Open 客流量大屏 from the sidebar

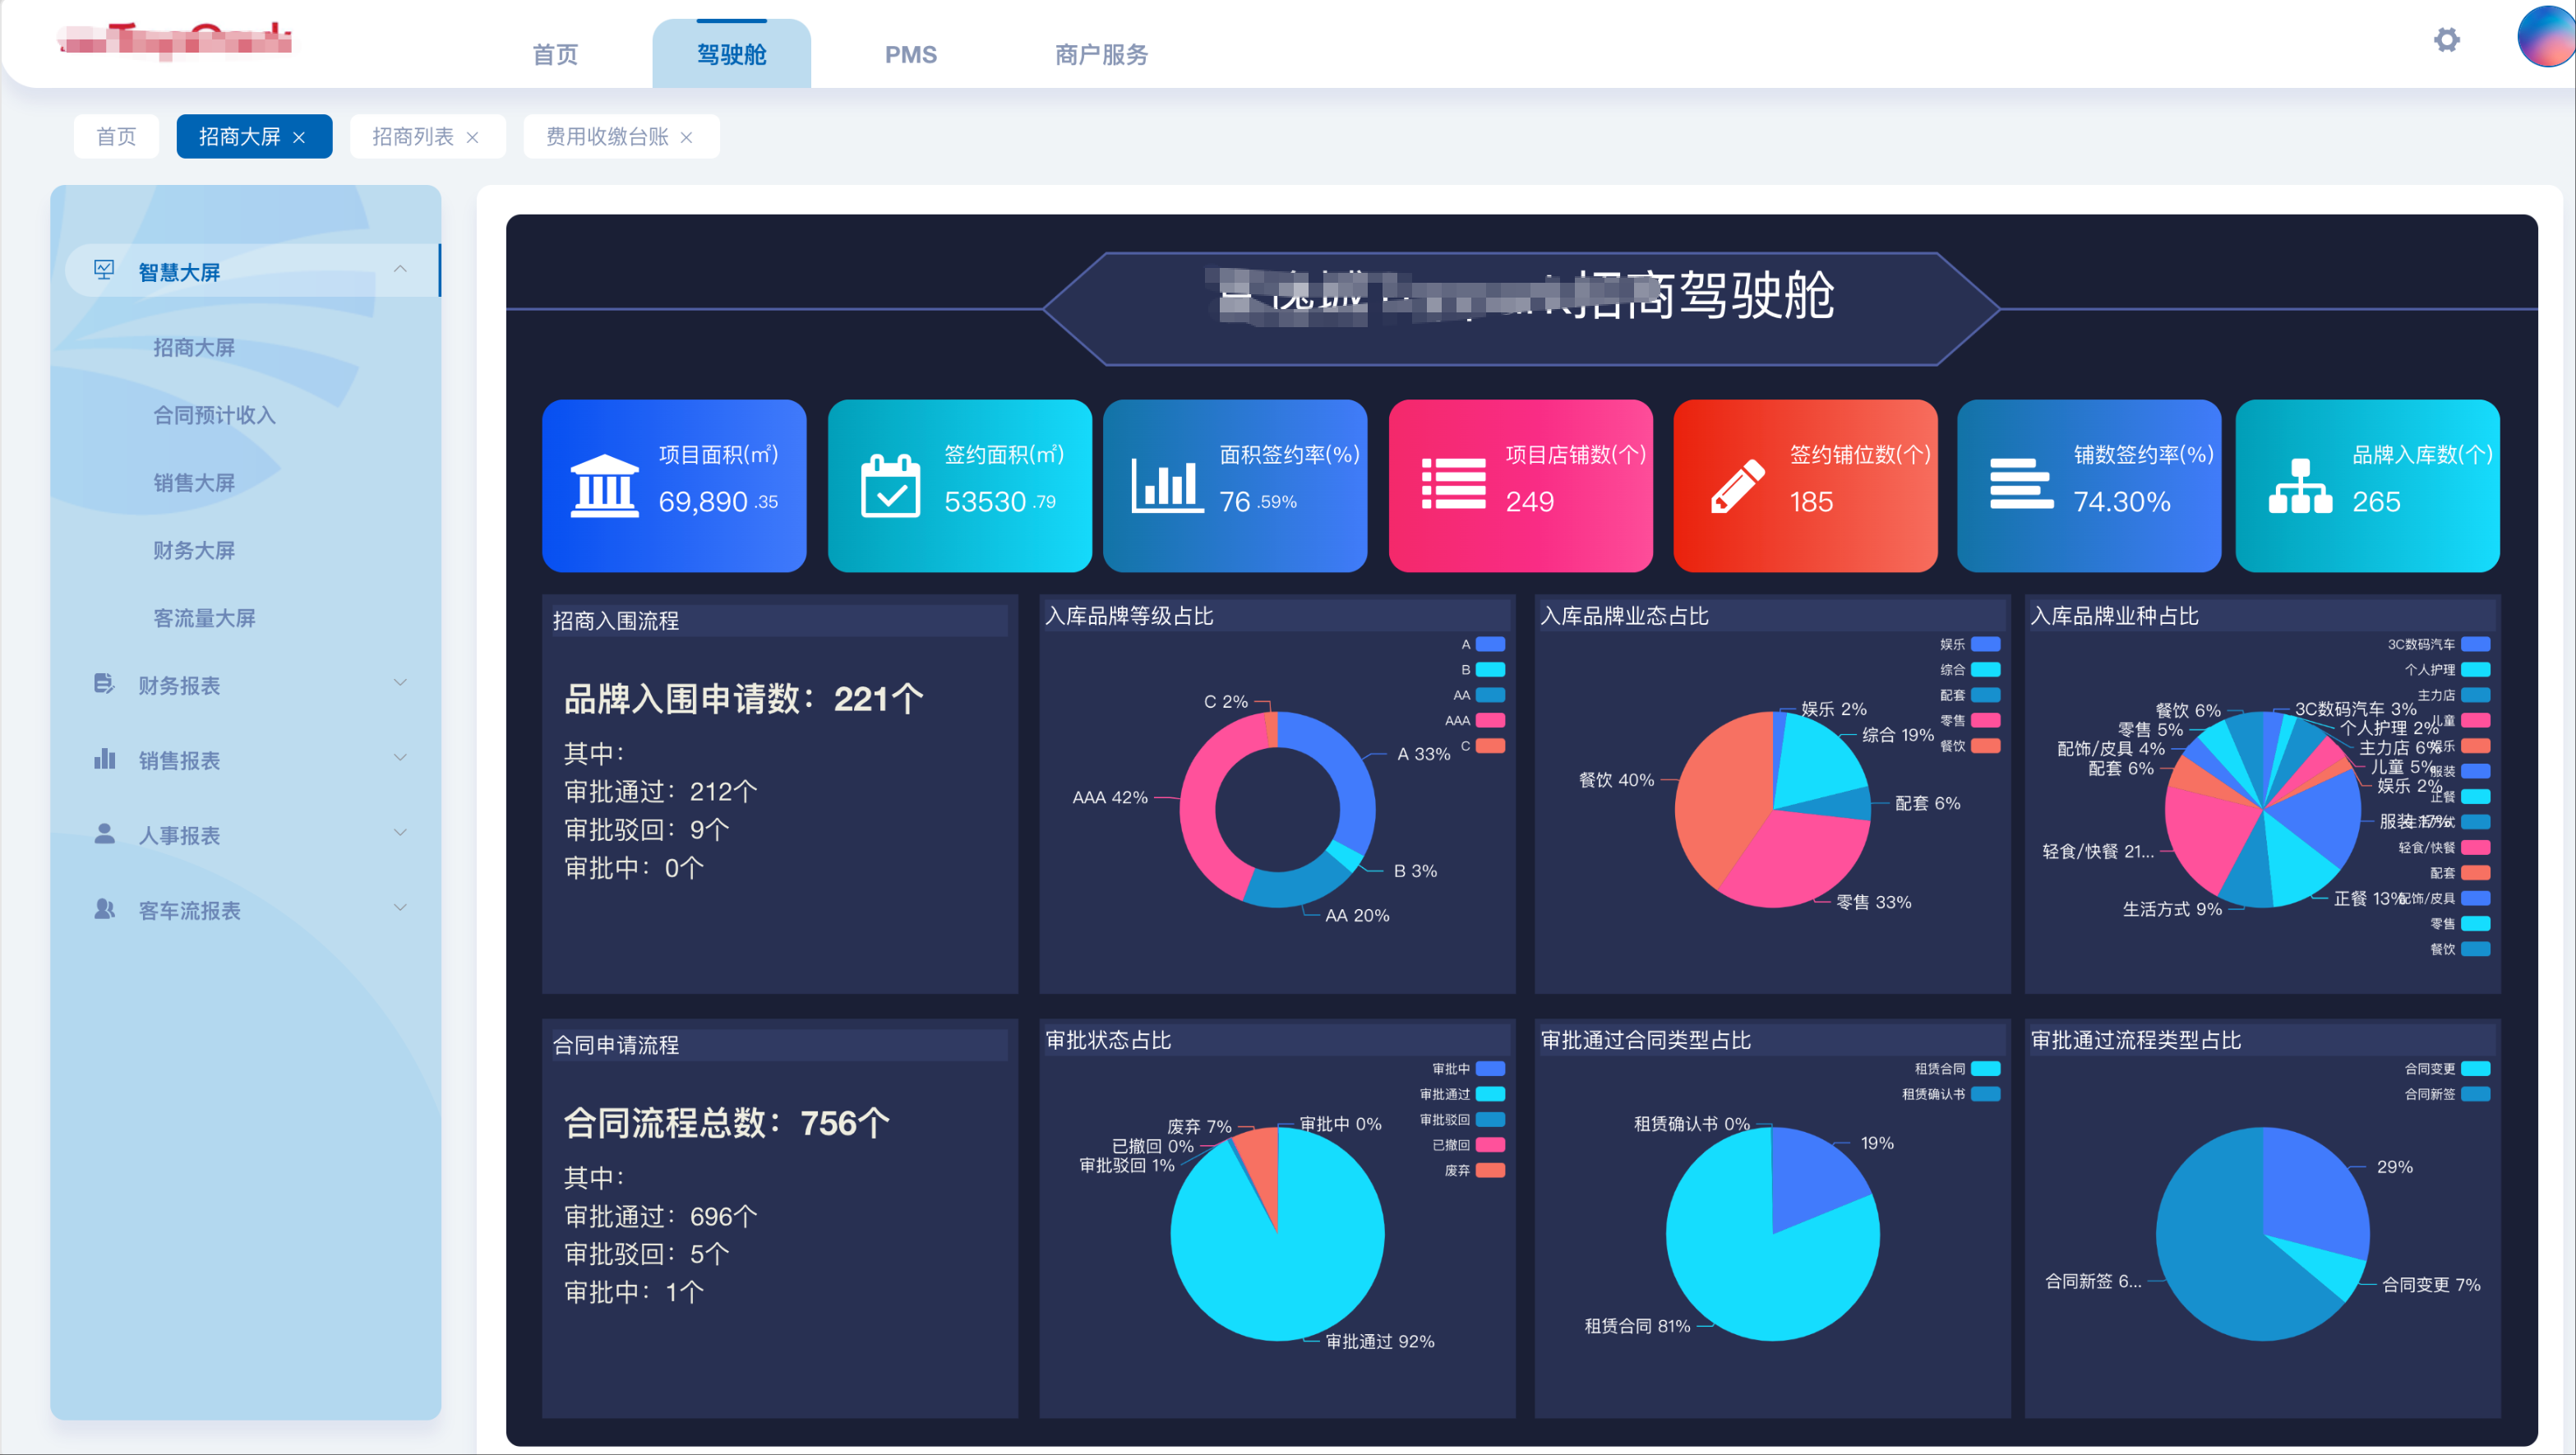pos(203,617)
